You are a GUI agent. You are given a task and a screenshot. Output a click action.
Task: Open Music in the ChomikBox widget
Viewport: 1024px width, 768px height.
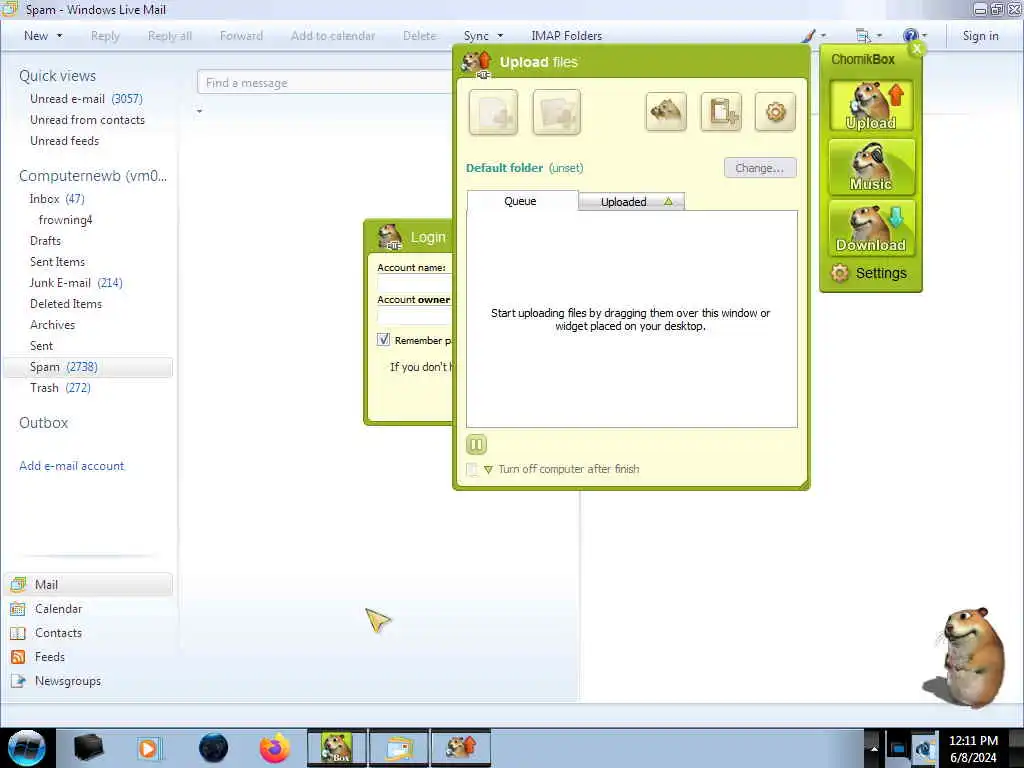coord(871,167)
